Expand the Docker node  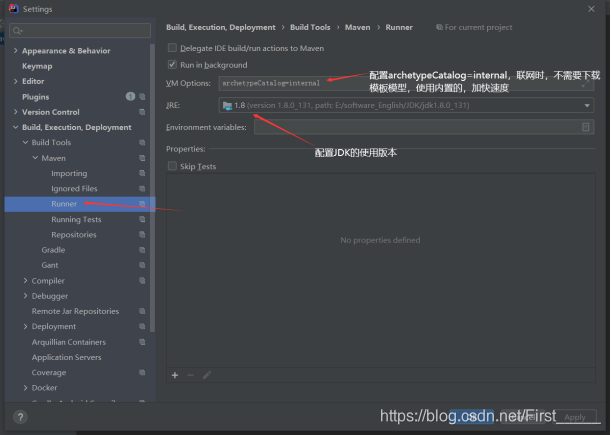(25, 388)
